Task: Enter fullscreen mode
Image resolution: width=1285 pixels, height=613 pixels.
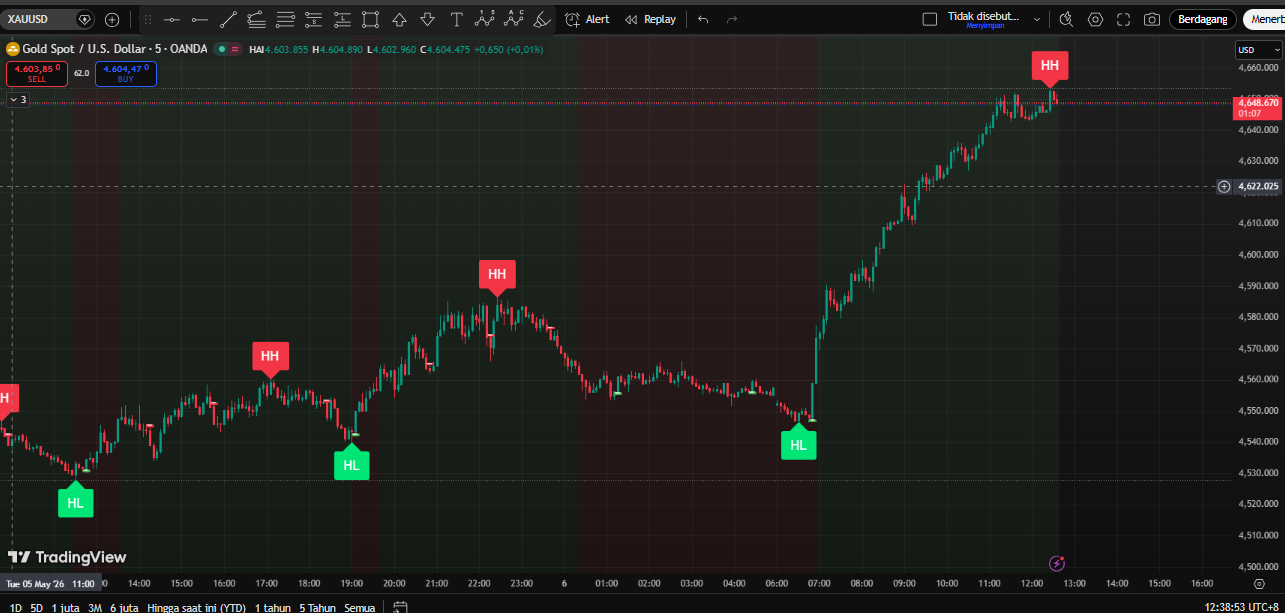Action: coord(1123,19)
